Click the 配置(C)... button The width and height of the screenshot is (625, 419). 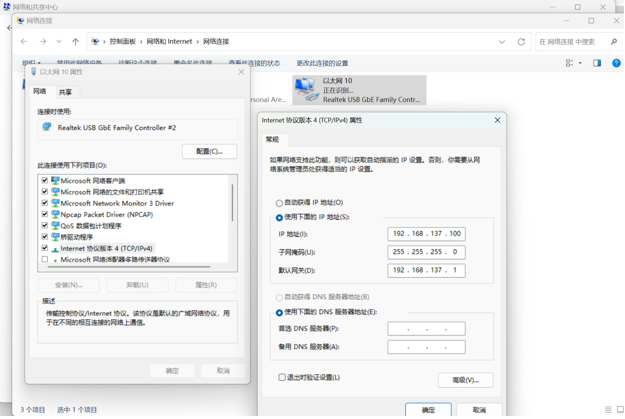pos(210,151)
